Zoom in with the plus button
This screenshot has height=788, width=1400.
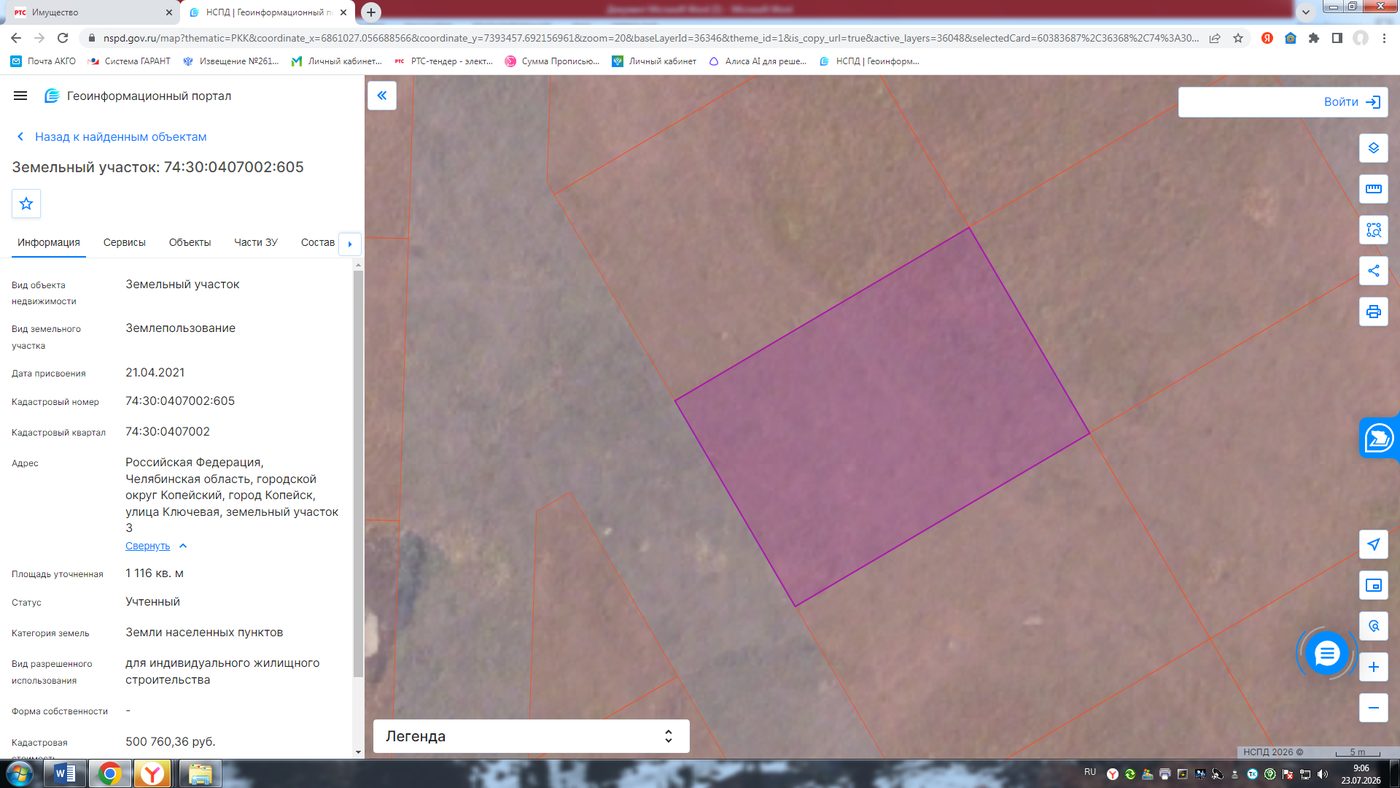click(1373, 667)
